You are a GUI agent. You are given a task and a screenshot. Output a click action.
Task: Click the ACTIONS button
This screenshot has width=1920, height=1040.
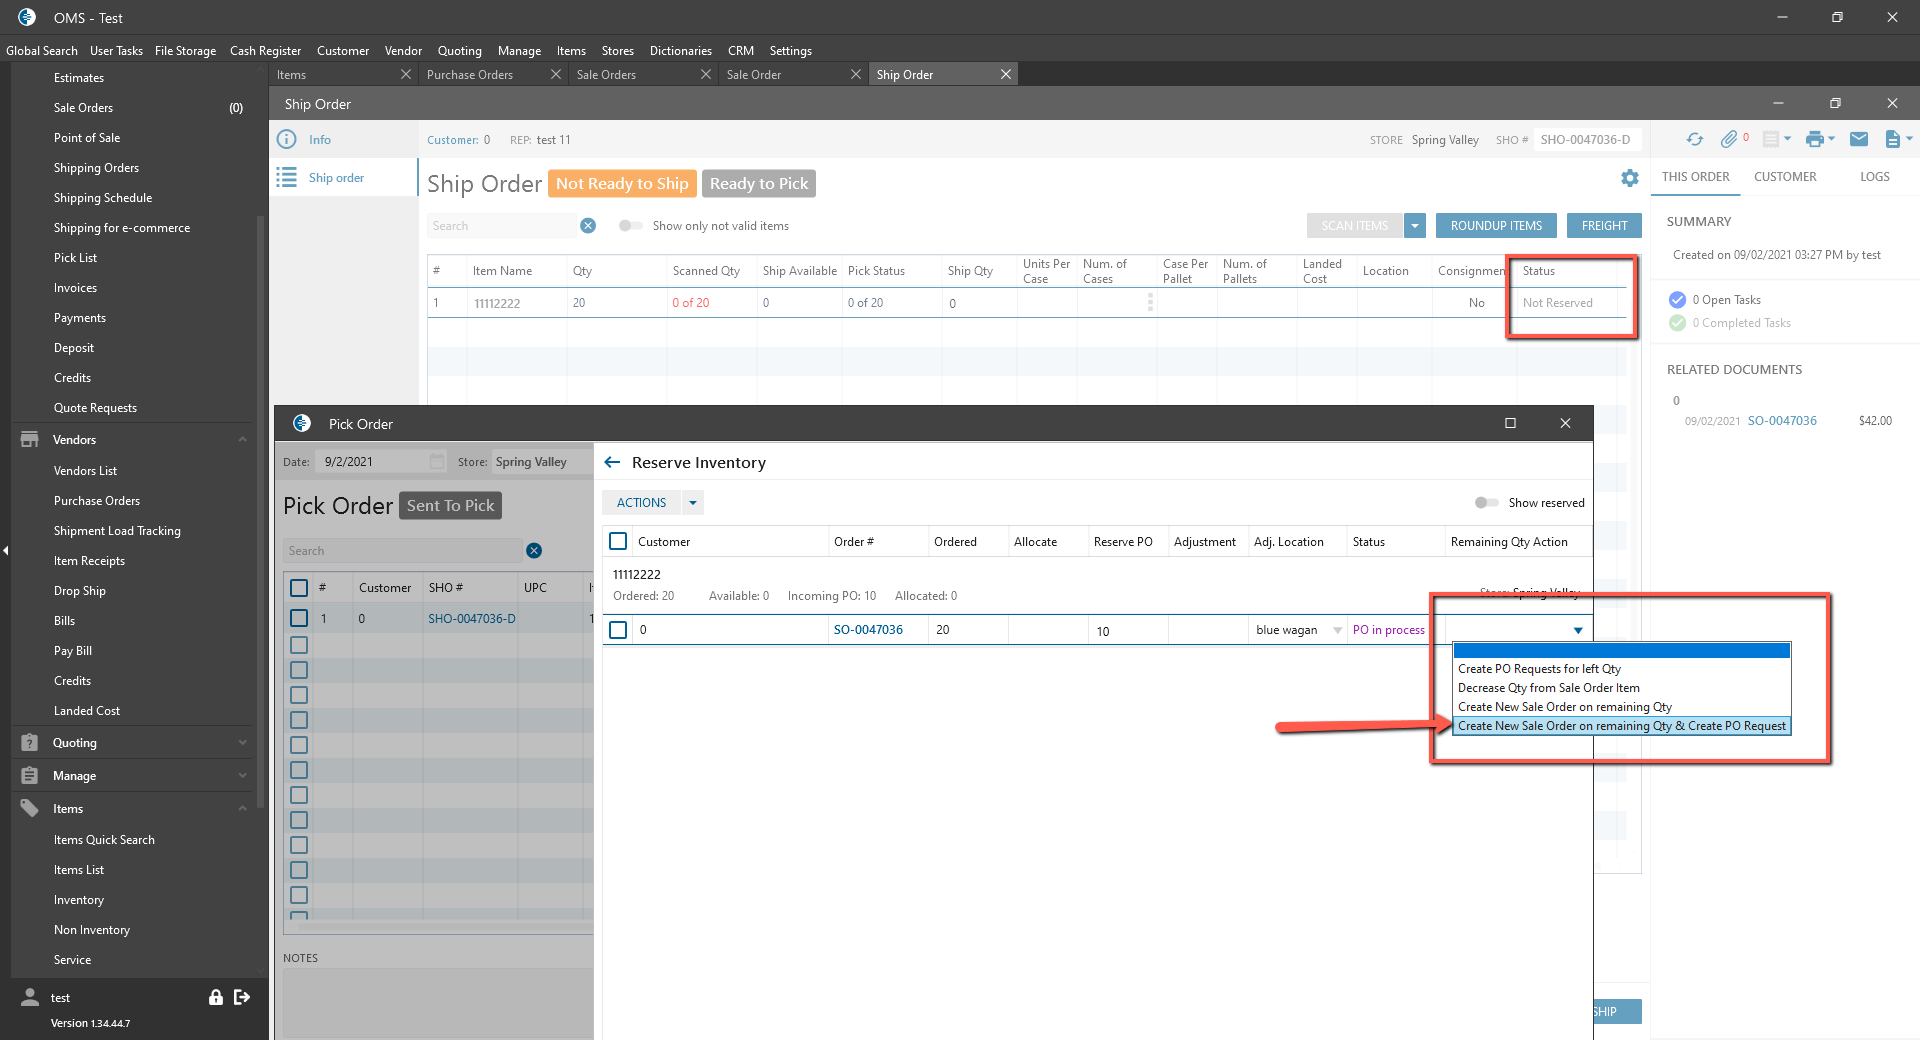(x=641, y=503)
